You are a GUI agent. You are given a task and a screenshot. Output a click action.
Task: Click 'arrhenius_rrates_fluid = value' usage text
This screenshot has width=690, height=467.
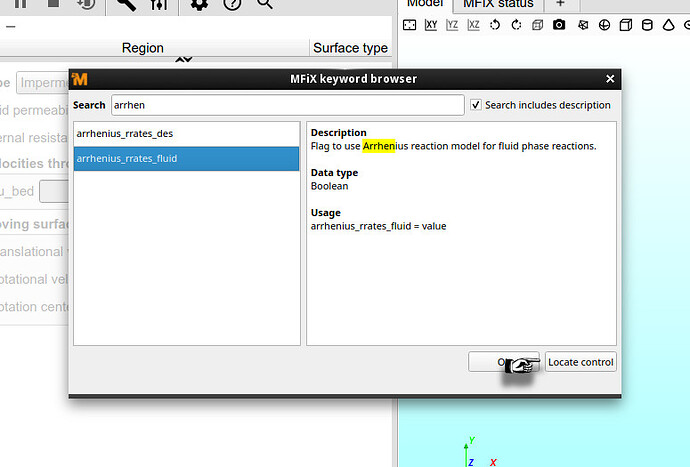378,226
